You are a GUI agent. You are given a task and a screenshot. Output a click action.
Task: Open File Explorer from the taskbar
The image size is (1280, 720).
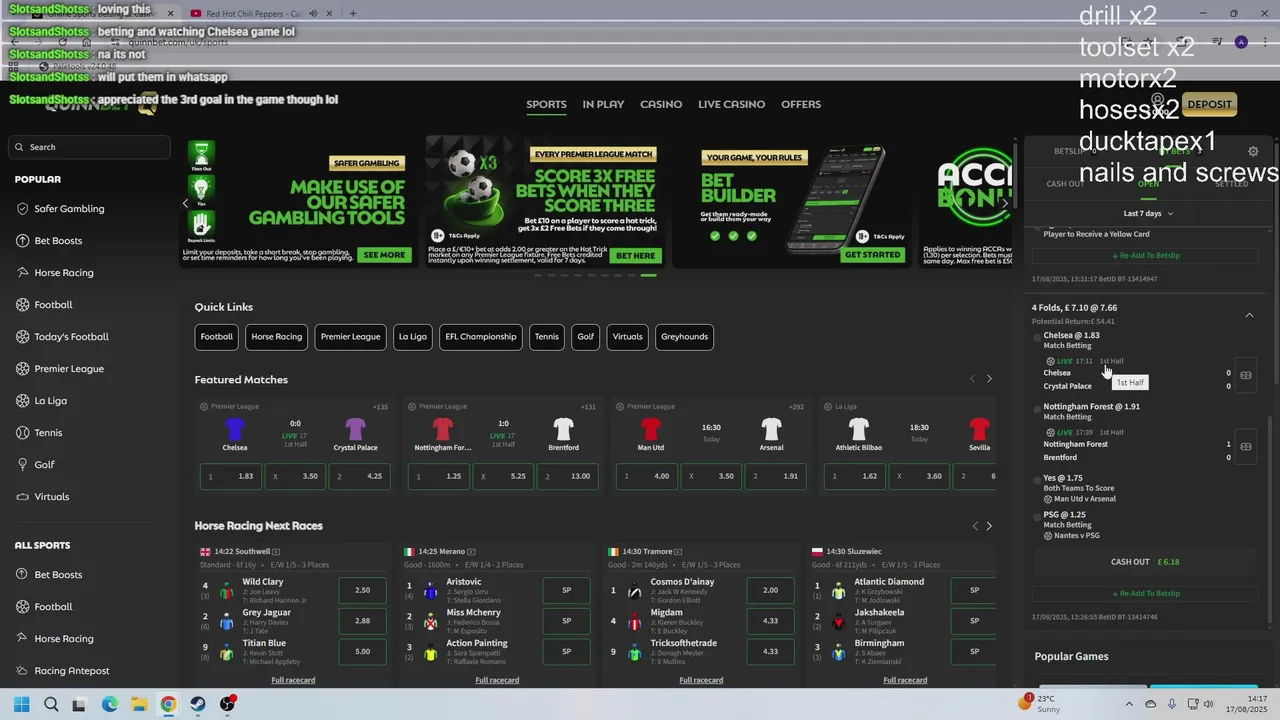(139, 704)
